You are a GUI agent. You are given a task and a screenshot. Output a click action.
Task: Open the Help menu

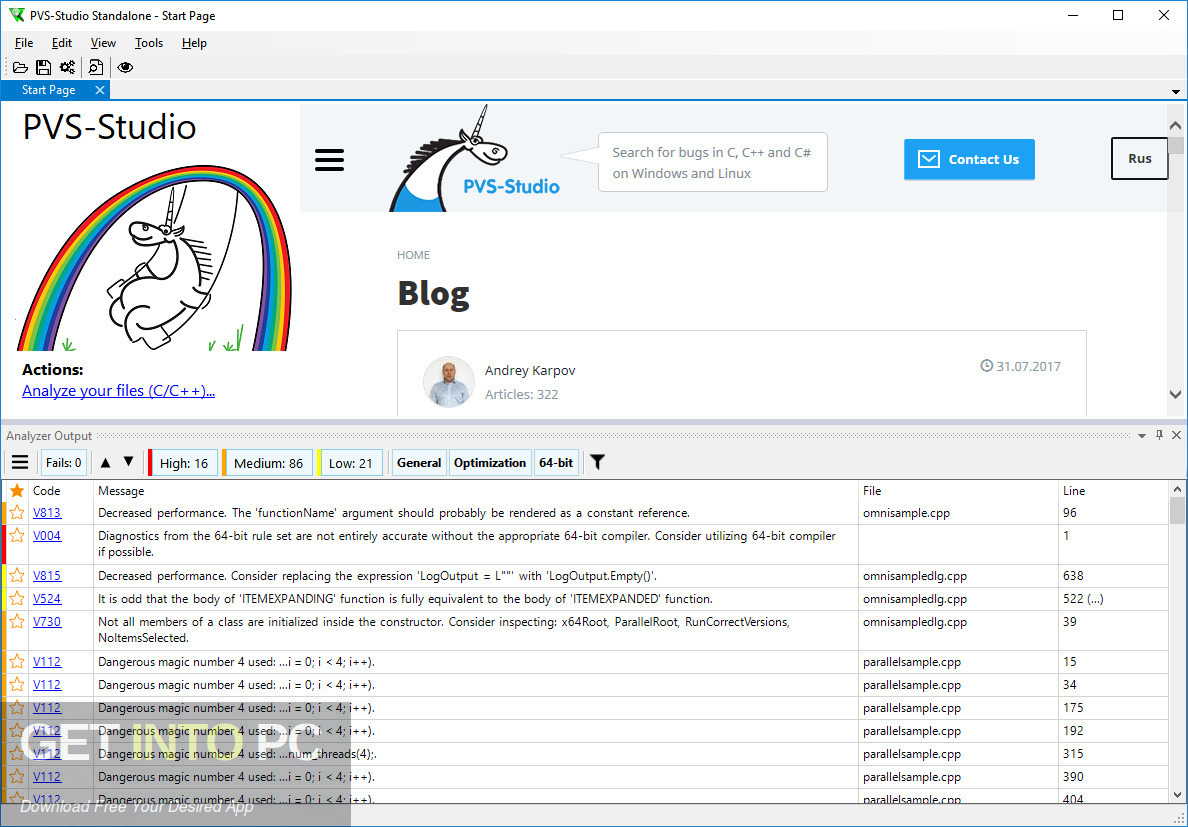tap(194, 43)
